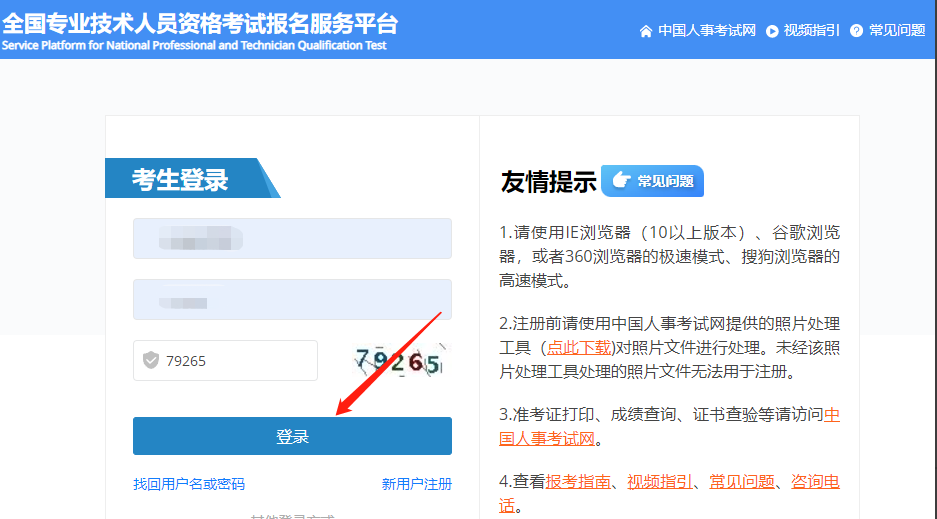Open 中国人事考试网 from the top navigation
Image resolution: width=937 pixels, height=519 pixels.
pos(706,31)
